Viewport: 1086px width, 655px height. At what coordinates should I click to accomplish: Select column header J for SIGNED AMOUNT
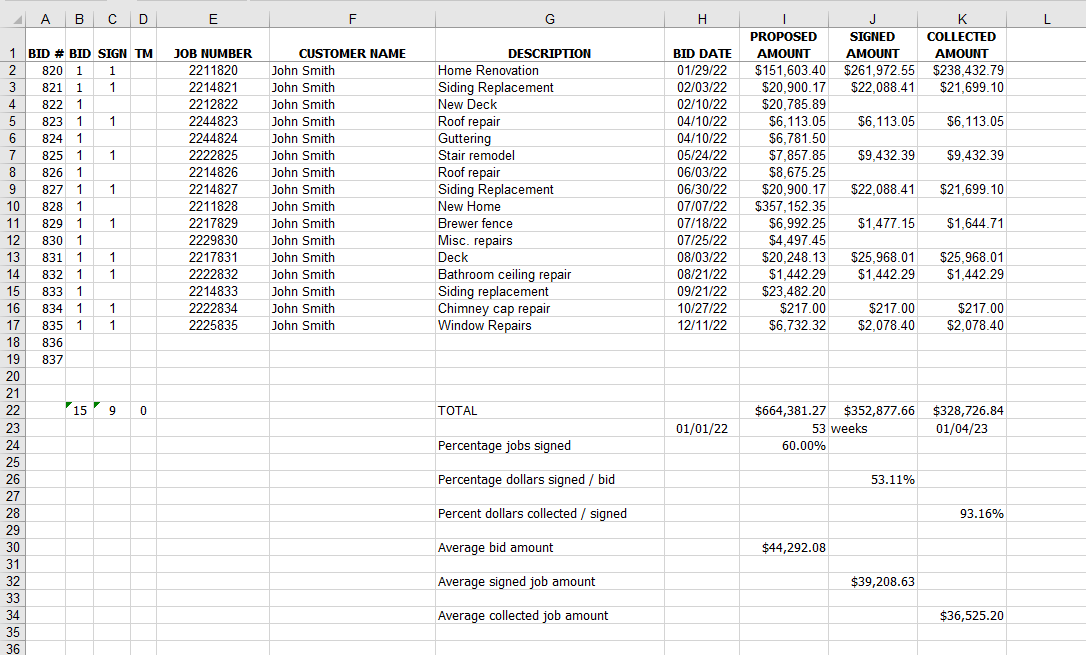(x=872, y=18)
